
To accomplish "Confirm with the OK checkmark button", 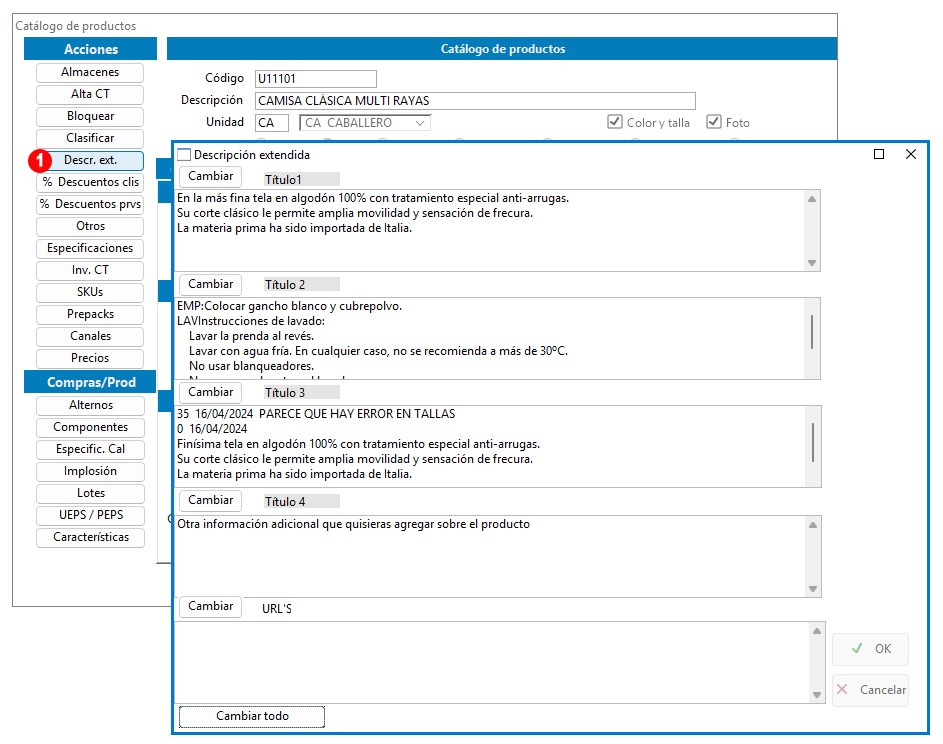I will pyautogui.click(x=870, y=649).
